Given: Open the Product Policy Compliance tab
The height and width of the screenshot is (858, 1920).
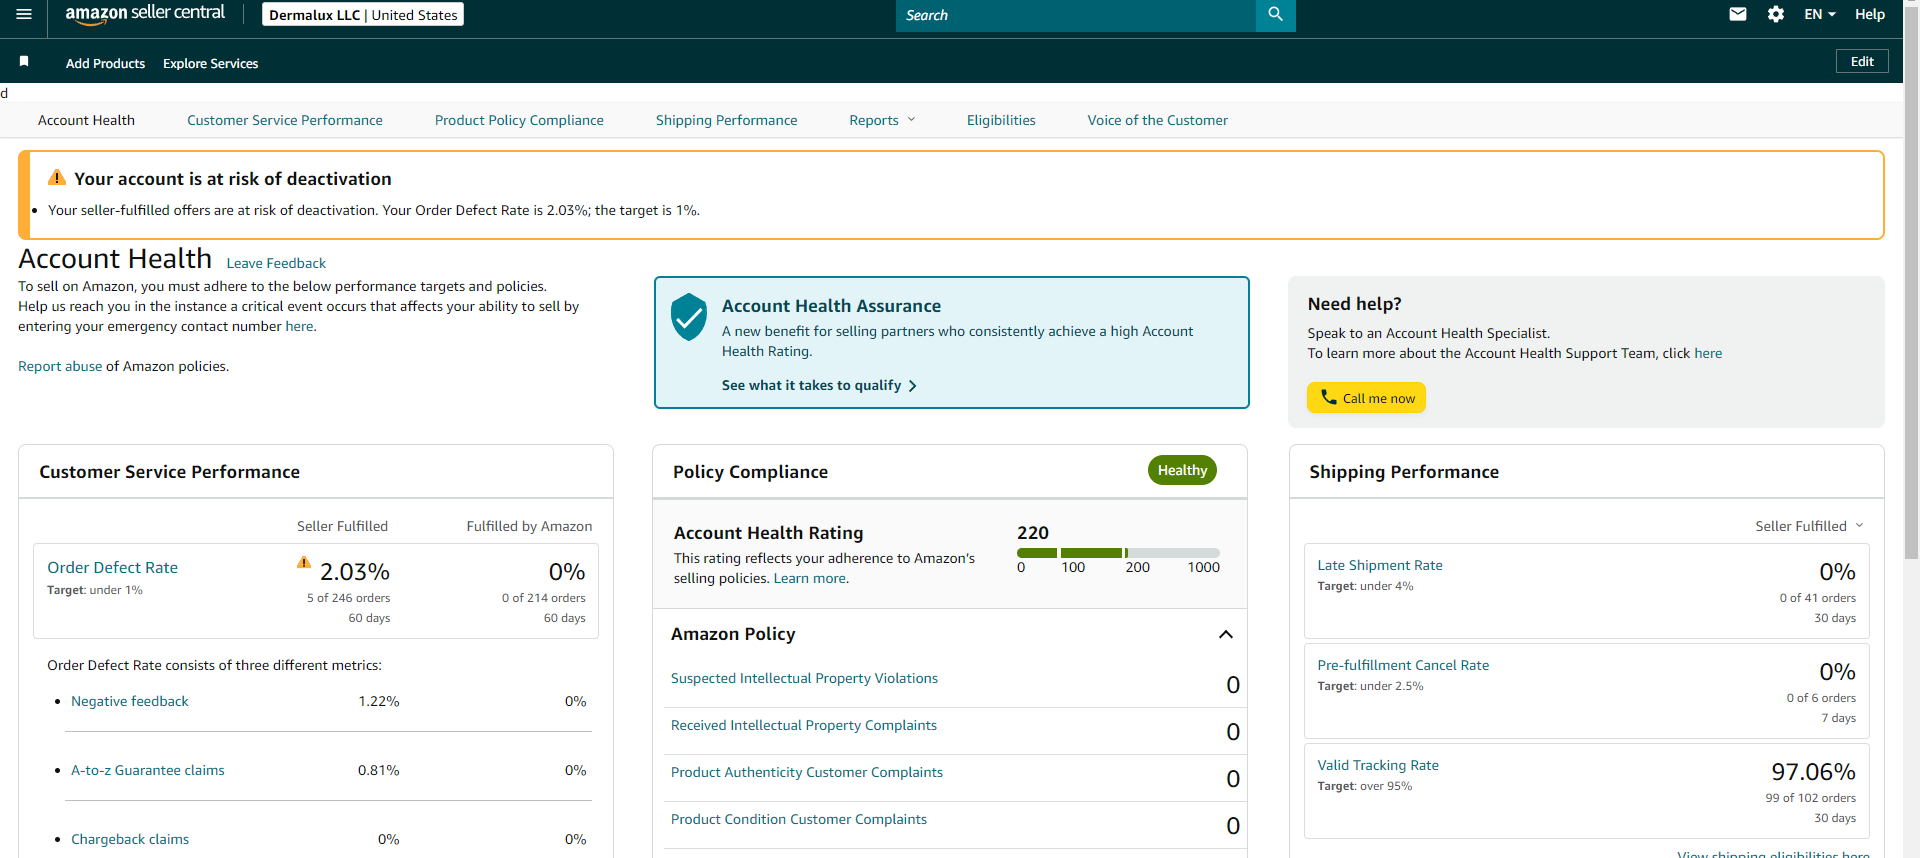Looking at the screenshot, I should click(519, 120).
